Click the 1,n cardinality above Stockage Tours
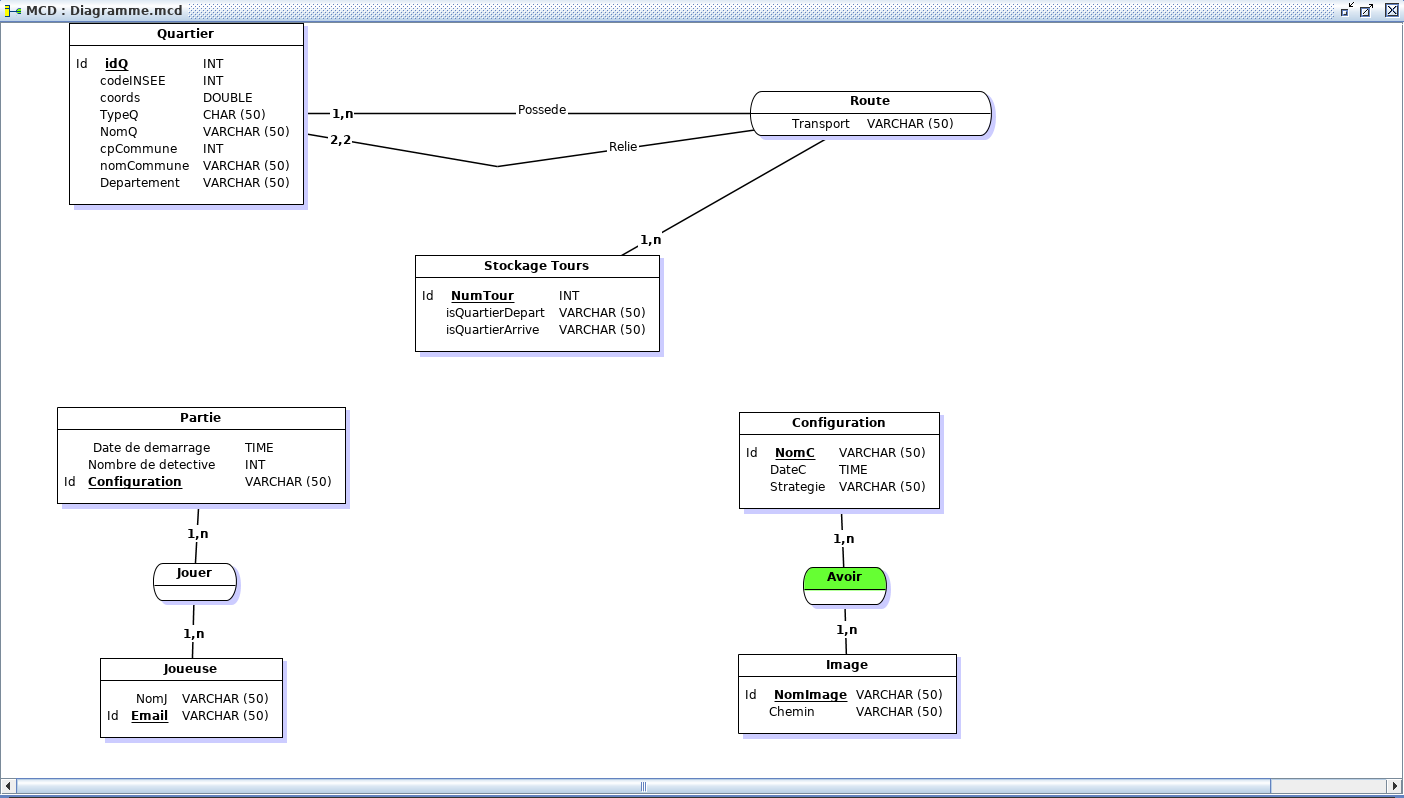Image resolution: width=1404 pixels, height=798 pixels. (650, 240)
